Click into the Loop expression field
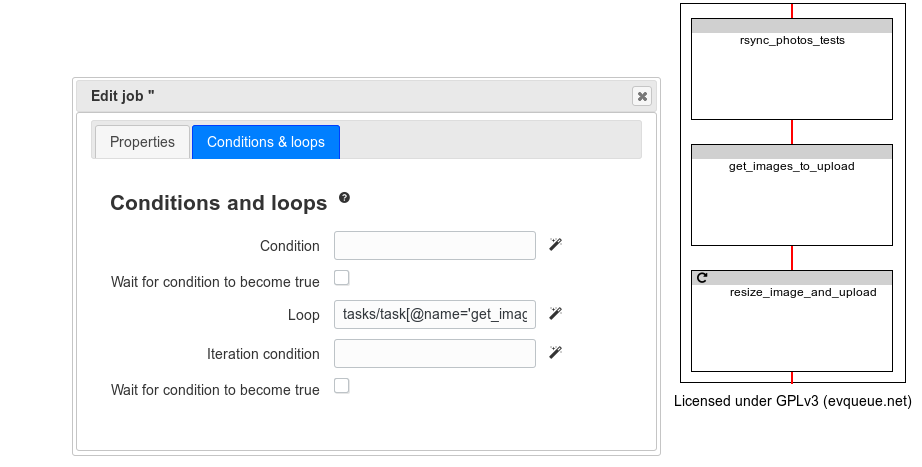922x467 pixels. coord(435,314)
